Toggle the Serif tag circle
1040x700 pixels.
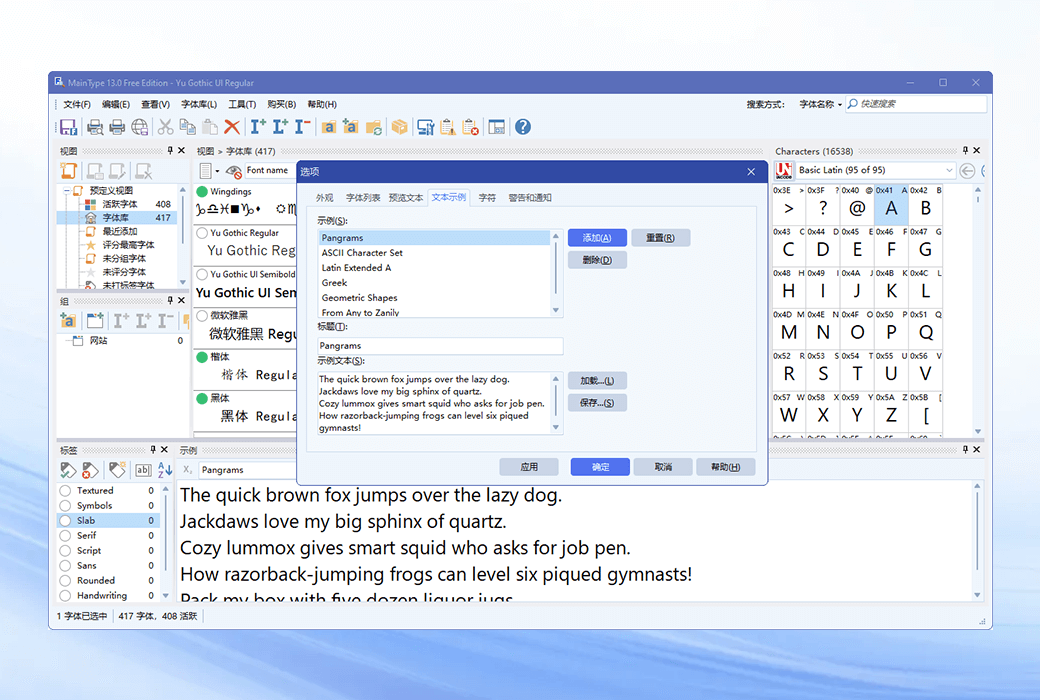(x=65, y=535)
